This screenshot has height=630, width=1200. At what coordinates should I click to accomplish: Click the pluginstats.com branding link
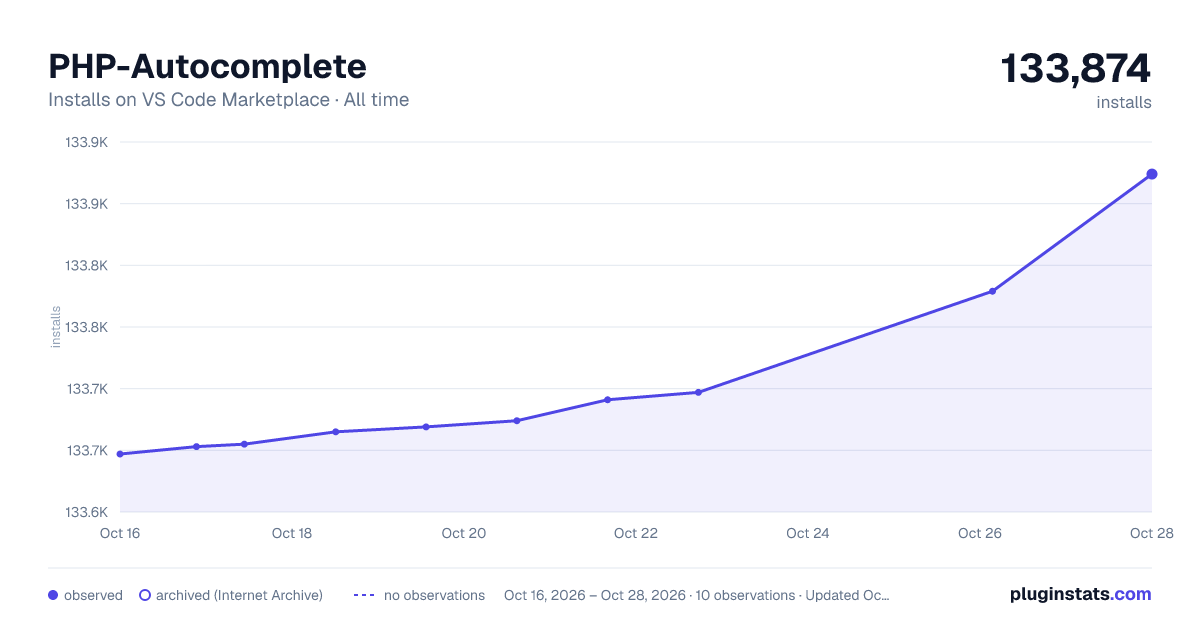[x=1080, y=594]
